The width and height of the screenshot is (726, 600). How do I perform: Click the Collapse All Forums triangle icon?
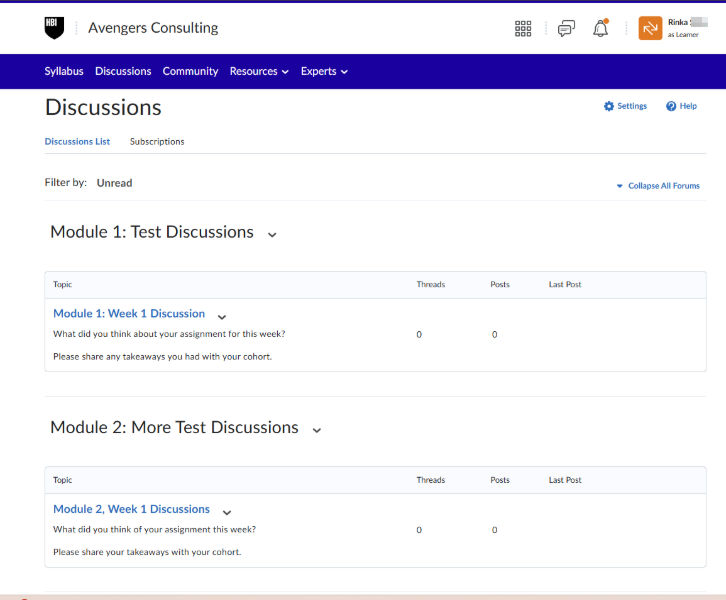(x=620, y=186)
